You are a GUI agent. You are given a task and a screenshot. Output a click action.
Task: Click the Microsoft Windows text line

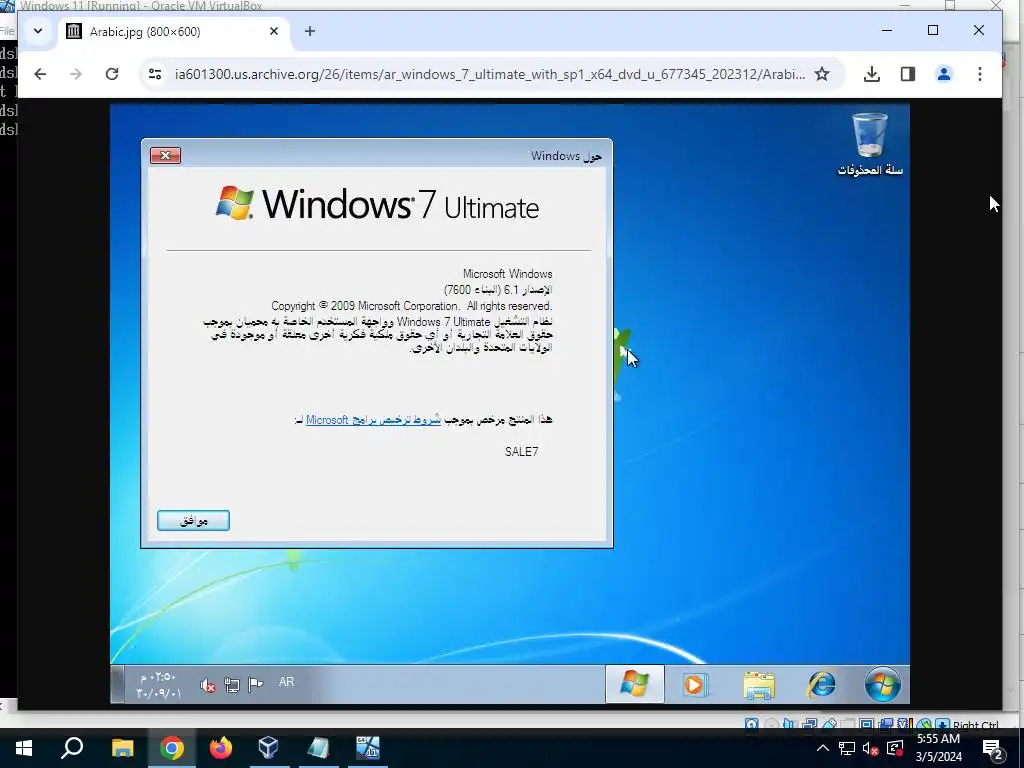point(507,274)
